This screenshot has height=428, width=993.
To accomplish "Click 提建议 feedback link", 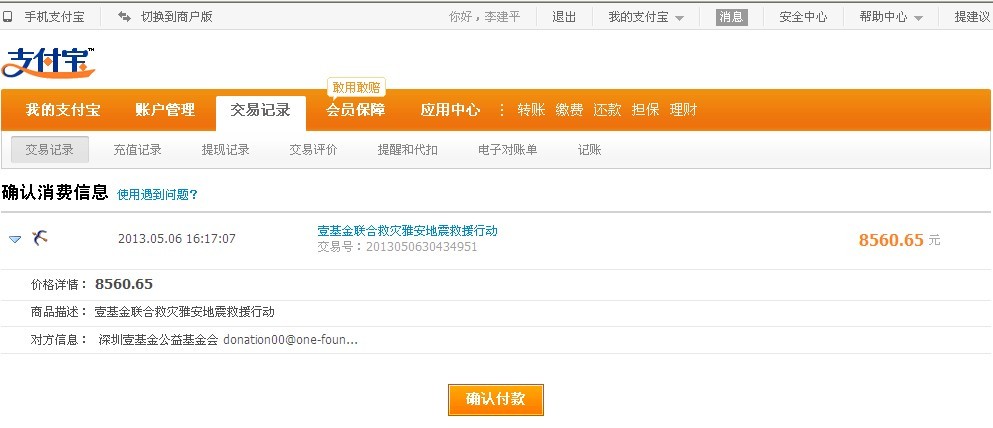I will pyautogui.click(x=972, y=17).
